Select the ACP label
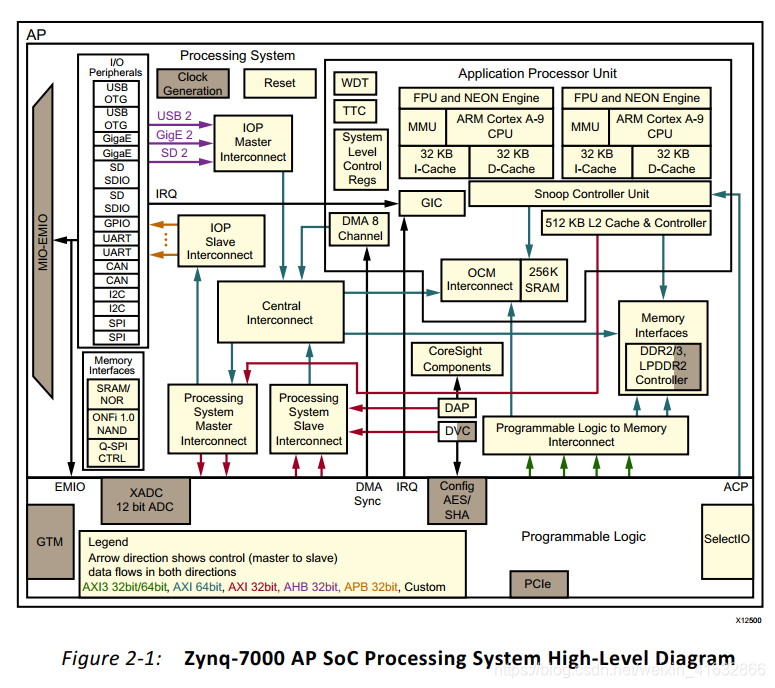 pyautogui.click(x=735, y=487)
